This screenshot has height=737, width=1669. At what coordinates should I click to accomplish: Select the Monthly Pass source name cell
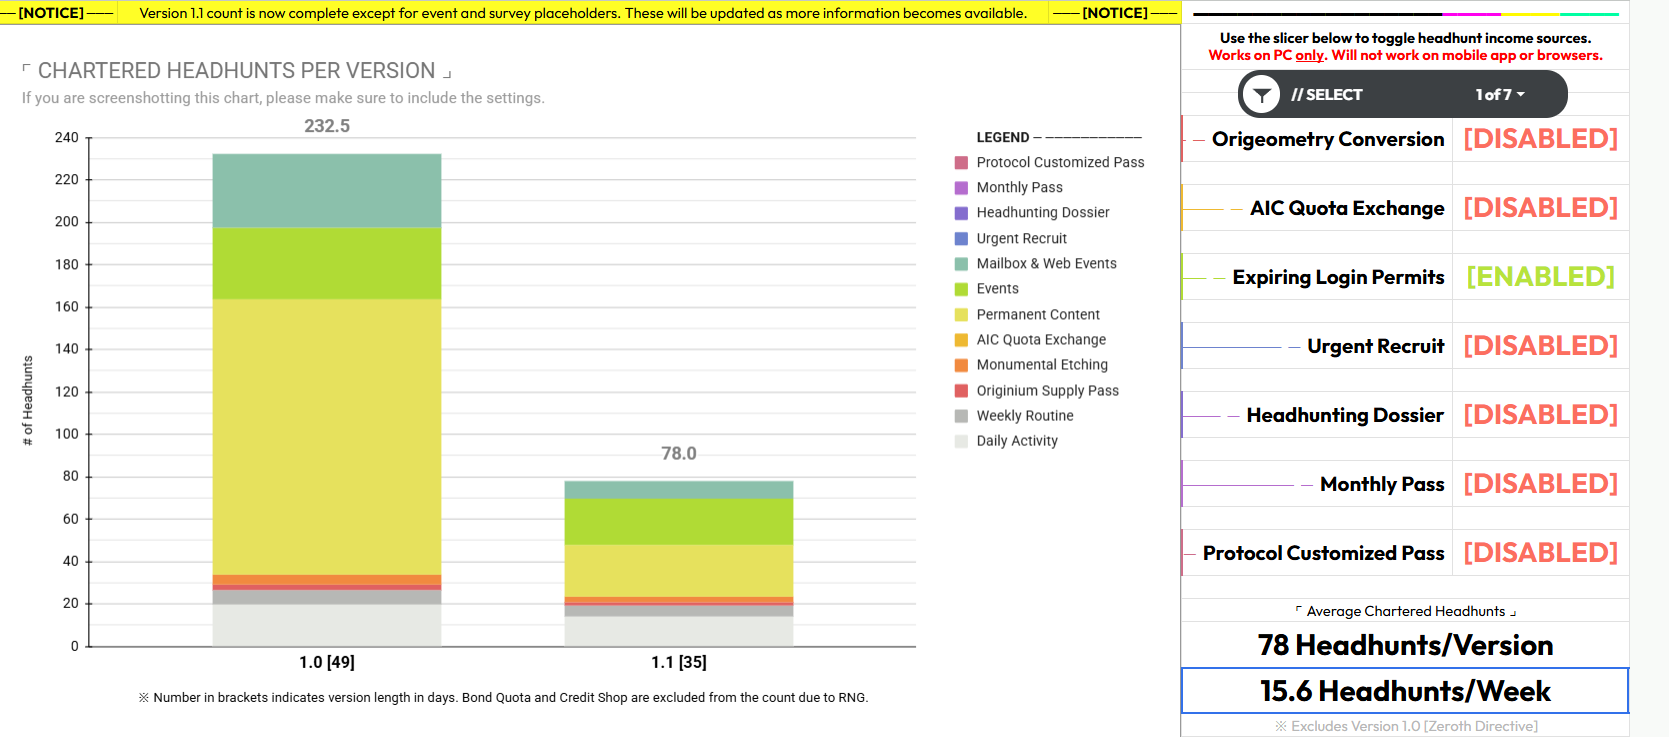tap(1381, 484)
